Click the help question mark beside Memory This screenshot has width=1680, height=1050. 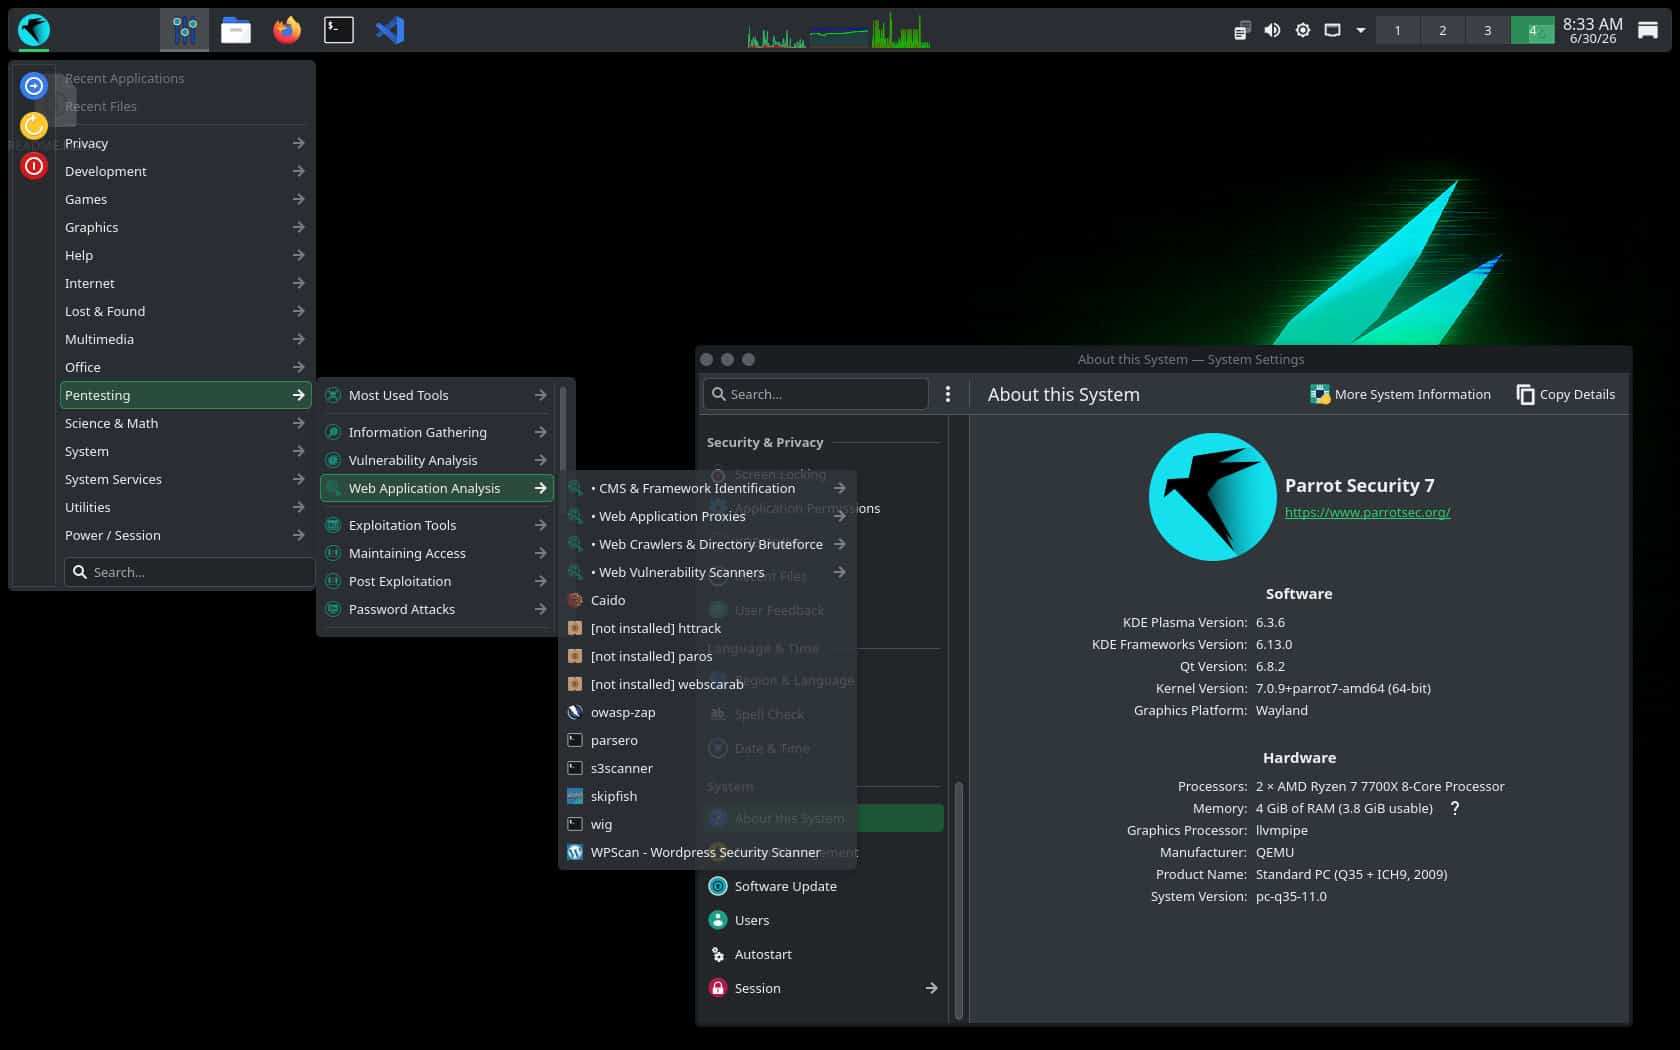tap(1455, 808)
